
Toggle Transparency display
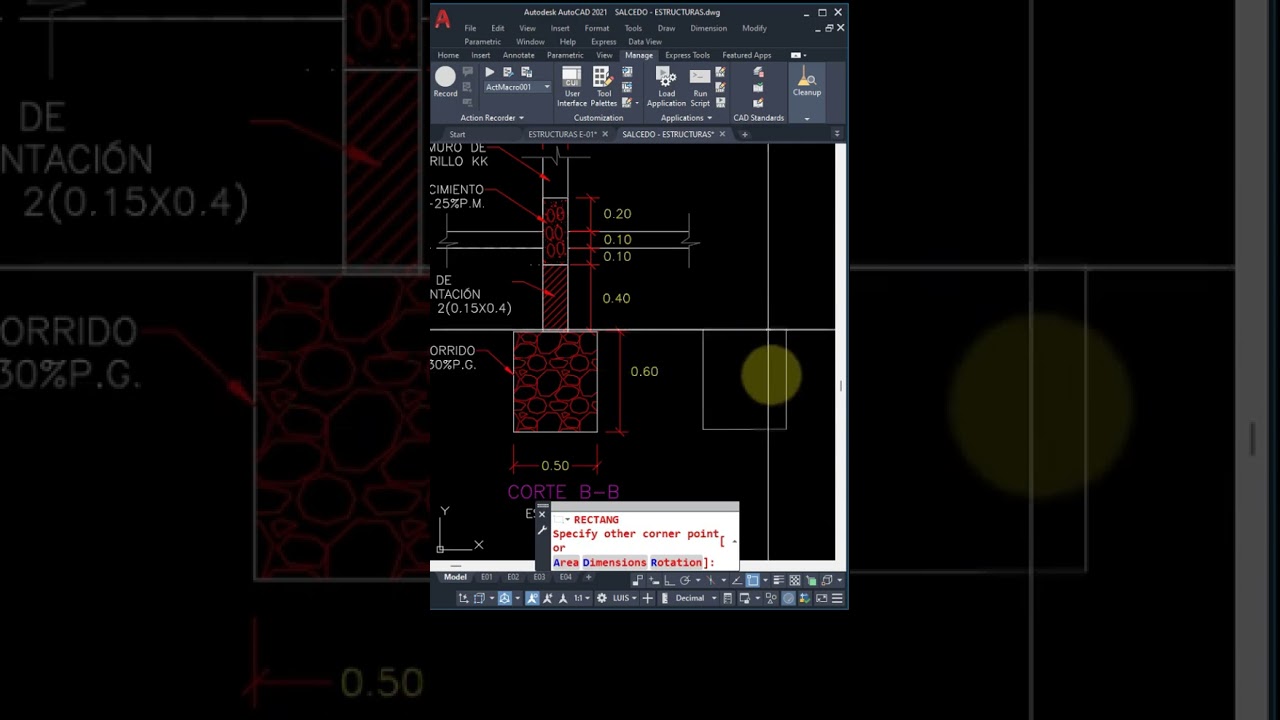tap(794, 580)
